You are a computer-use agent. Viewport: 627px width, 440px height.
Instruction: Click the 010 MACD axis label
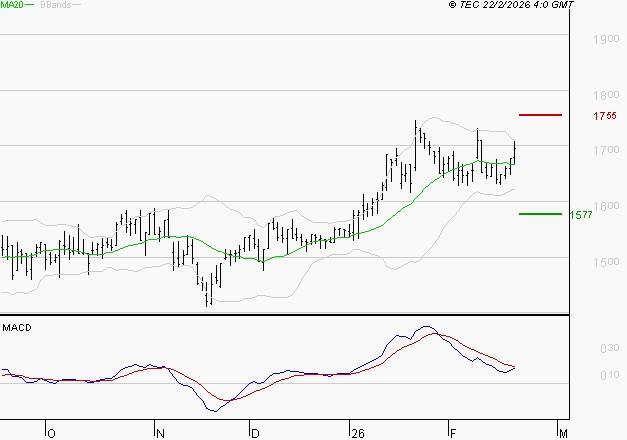610,375
